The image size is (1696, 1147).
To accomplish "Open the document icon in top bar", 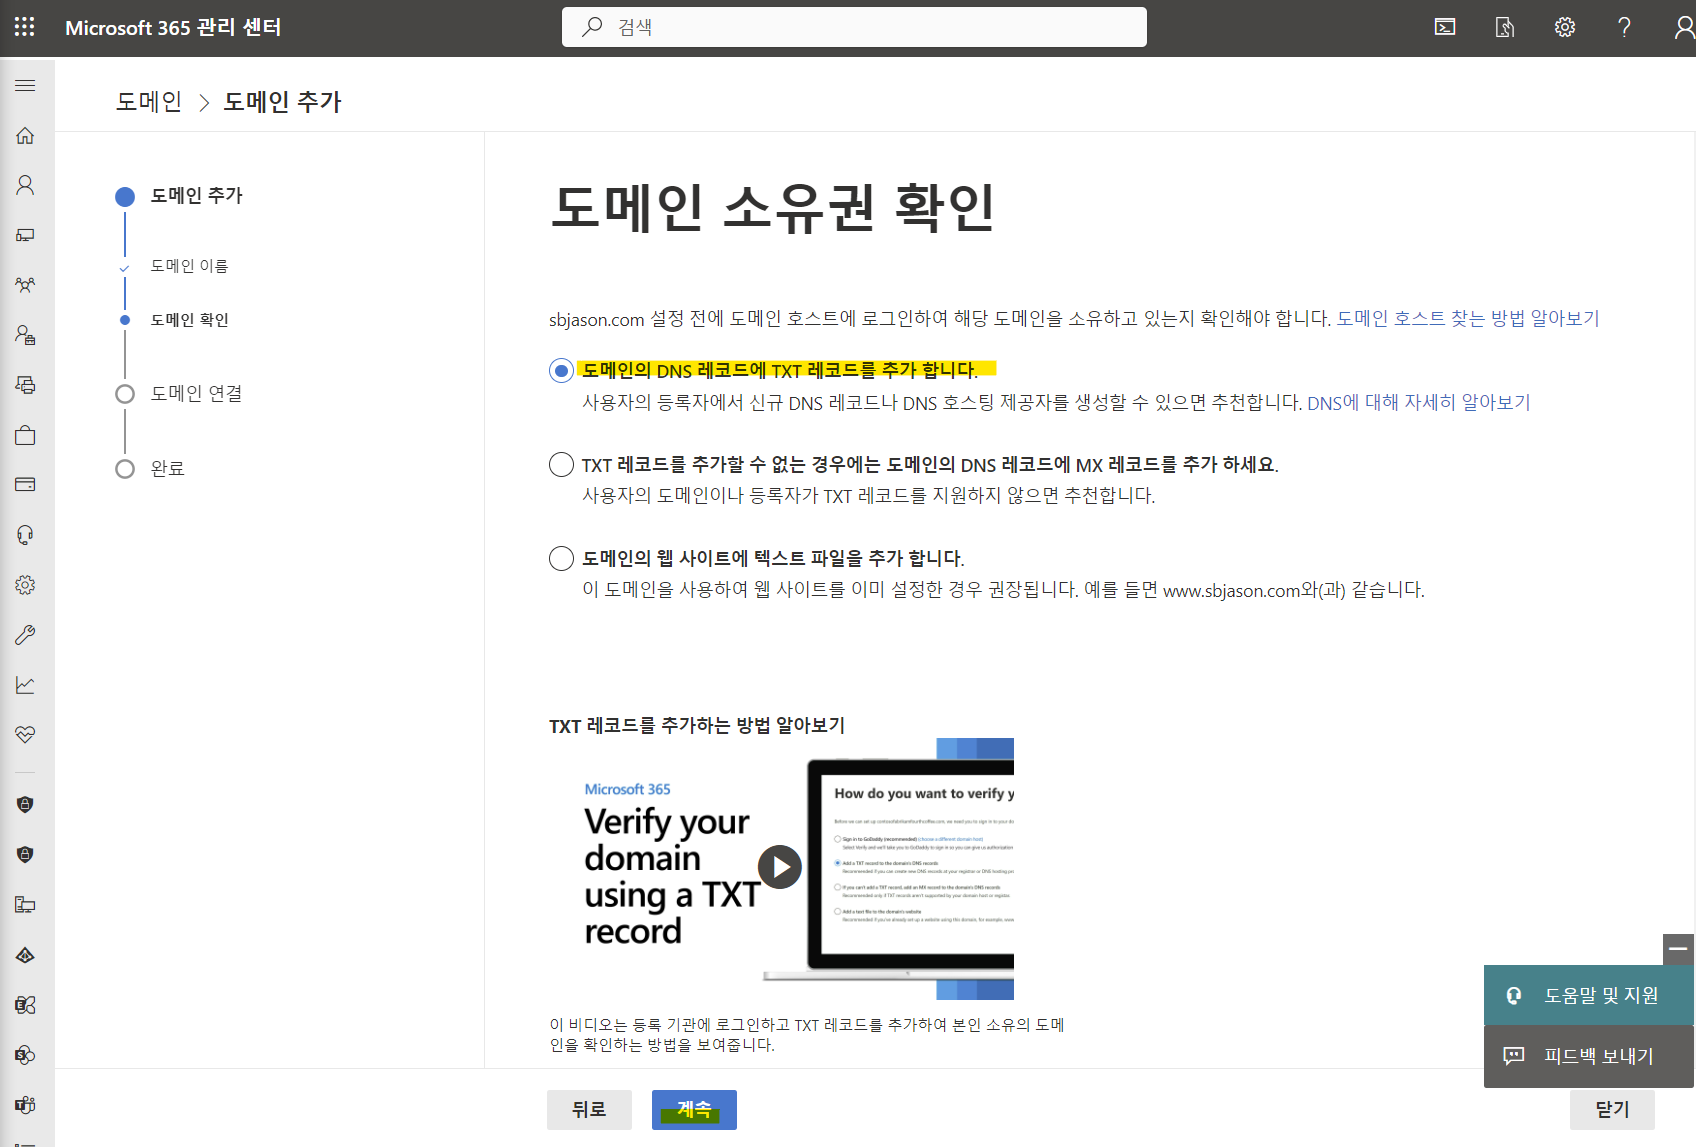I will click(1505, 27).
